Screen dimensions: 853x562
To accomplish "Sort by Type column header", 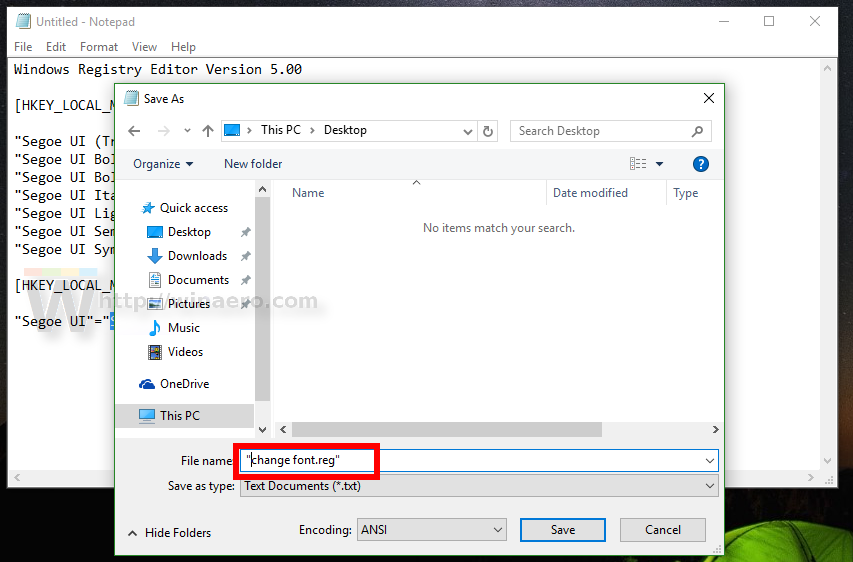I will tap(685, 193).
